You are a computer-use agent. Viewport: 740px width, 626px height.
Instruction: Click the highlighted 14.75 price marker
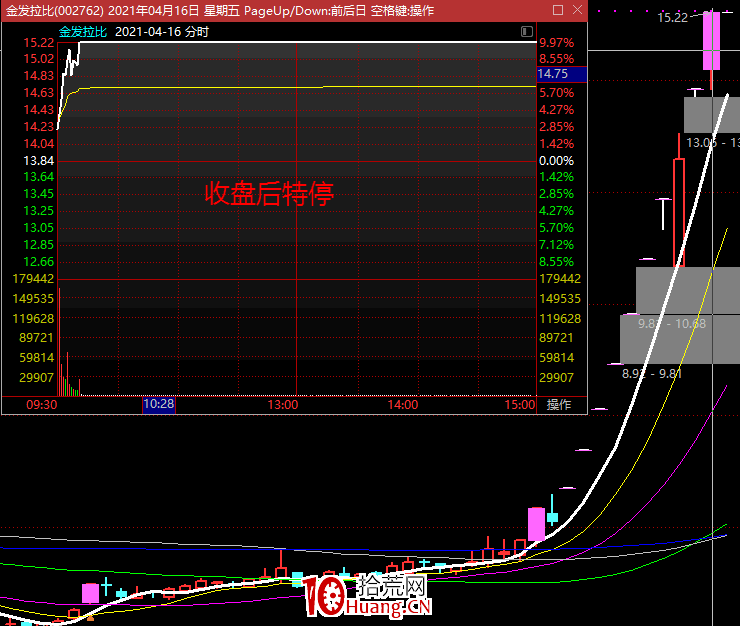click(x=562, y=74)
